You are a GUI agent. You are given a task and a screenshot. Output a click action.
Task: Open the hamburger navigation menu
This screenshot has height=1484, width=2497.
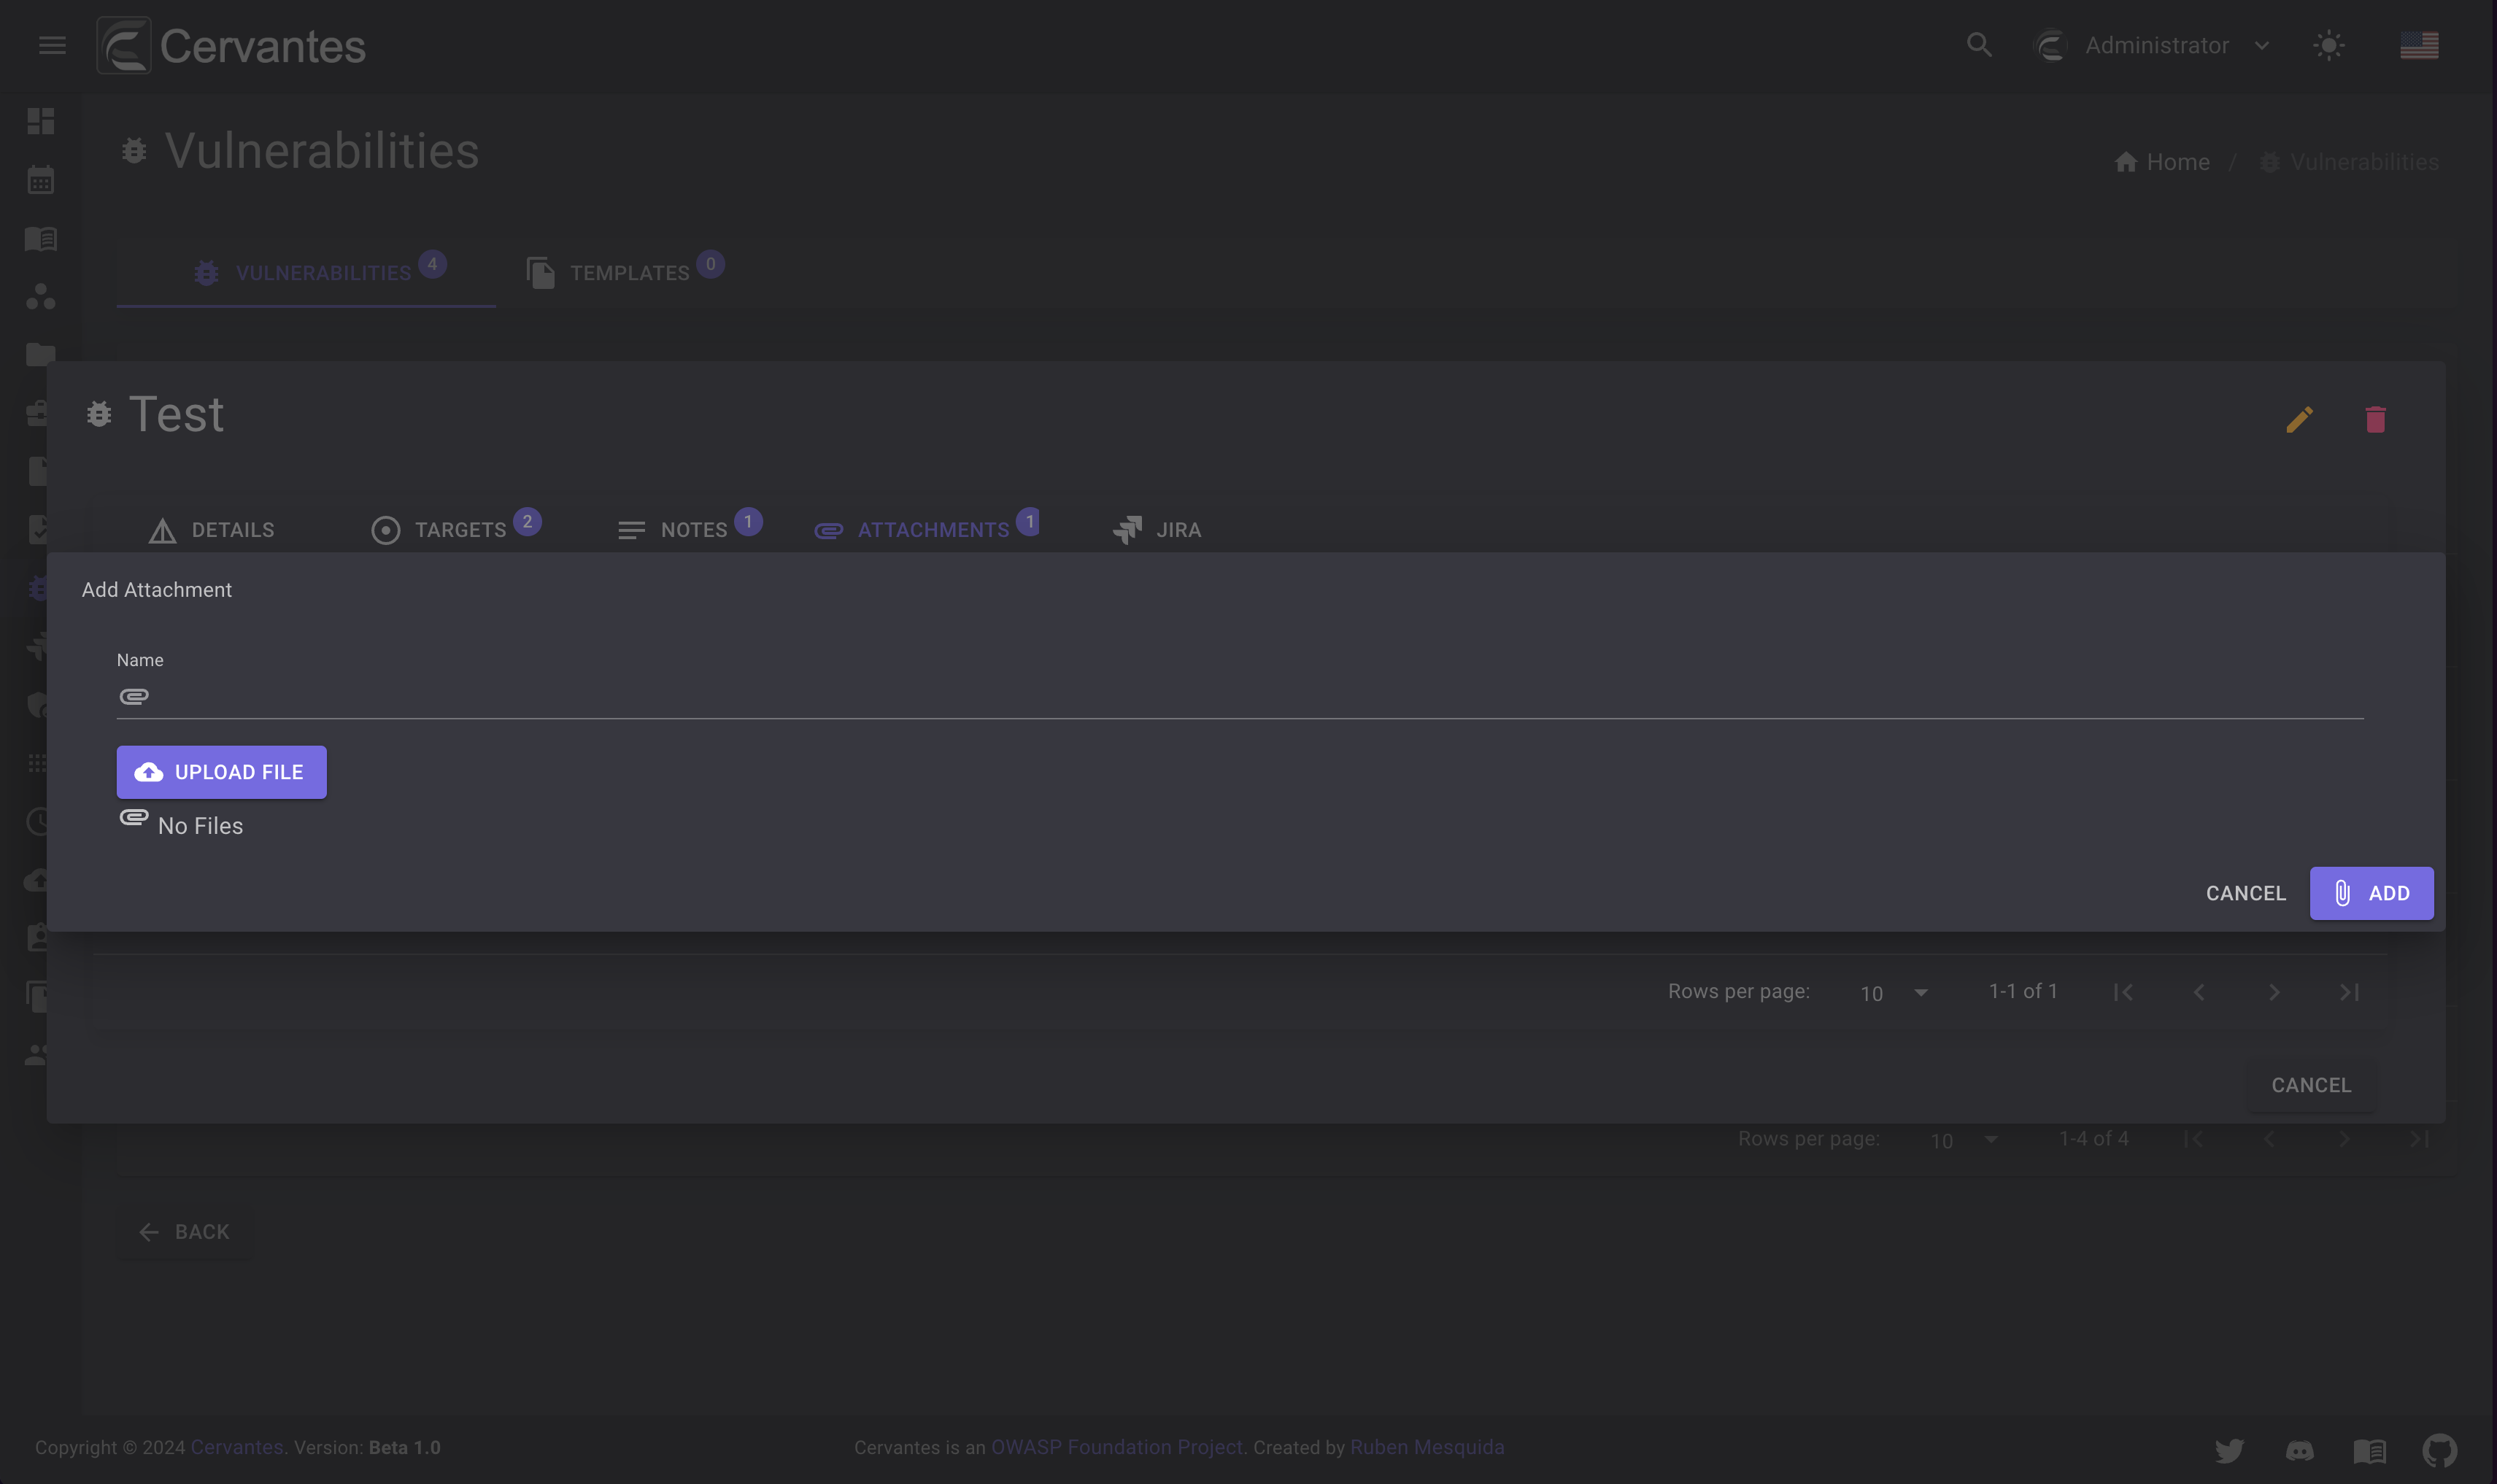[x=52, y=45]
